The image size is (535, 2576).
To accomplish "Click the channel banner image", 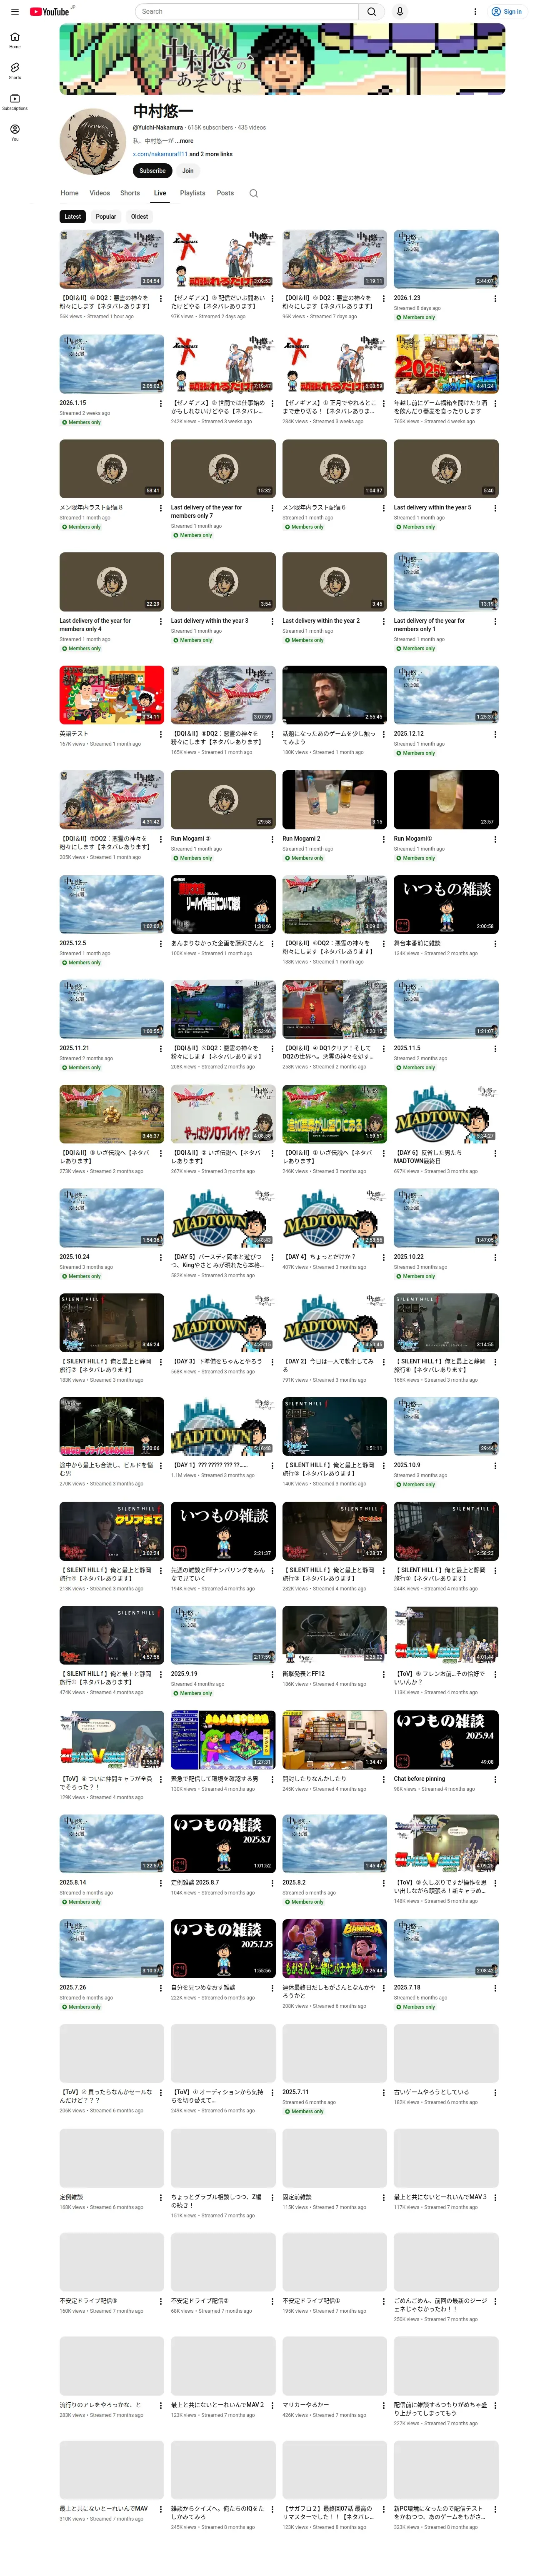I will (x=282, y=60).
